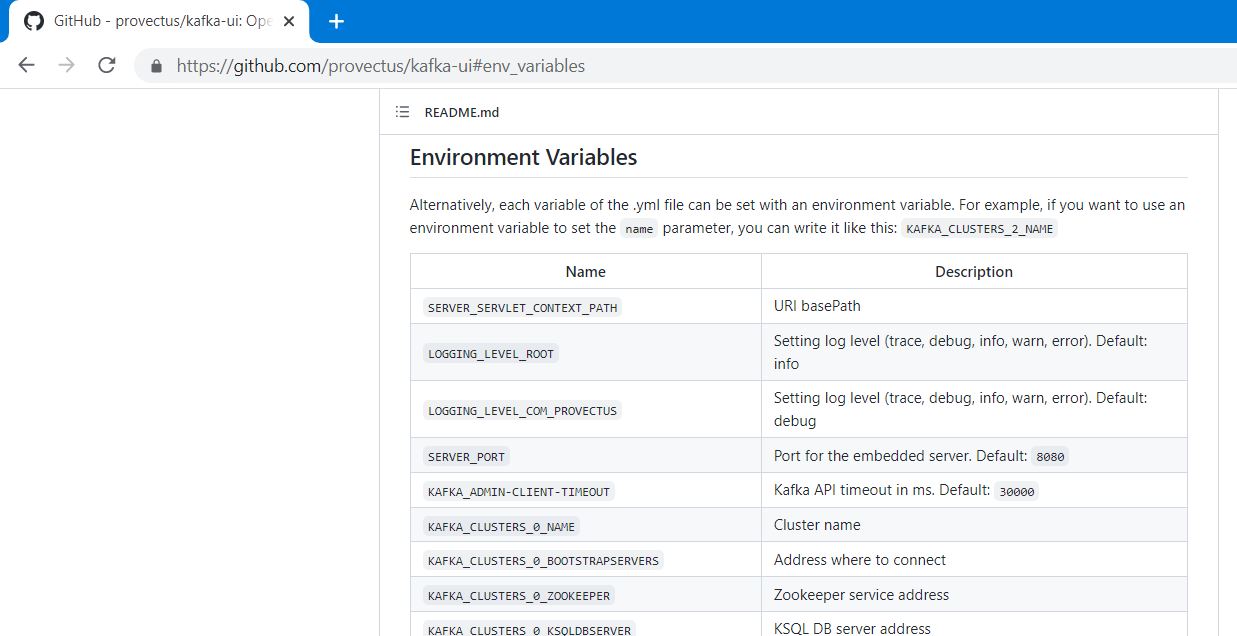Open a new tab with plus icon
This screenshot has width=1237, height=636.
[336, 21]
